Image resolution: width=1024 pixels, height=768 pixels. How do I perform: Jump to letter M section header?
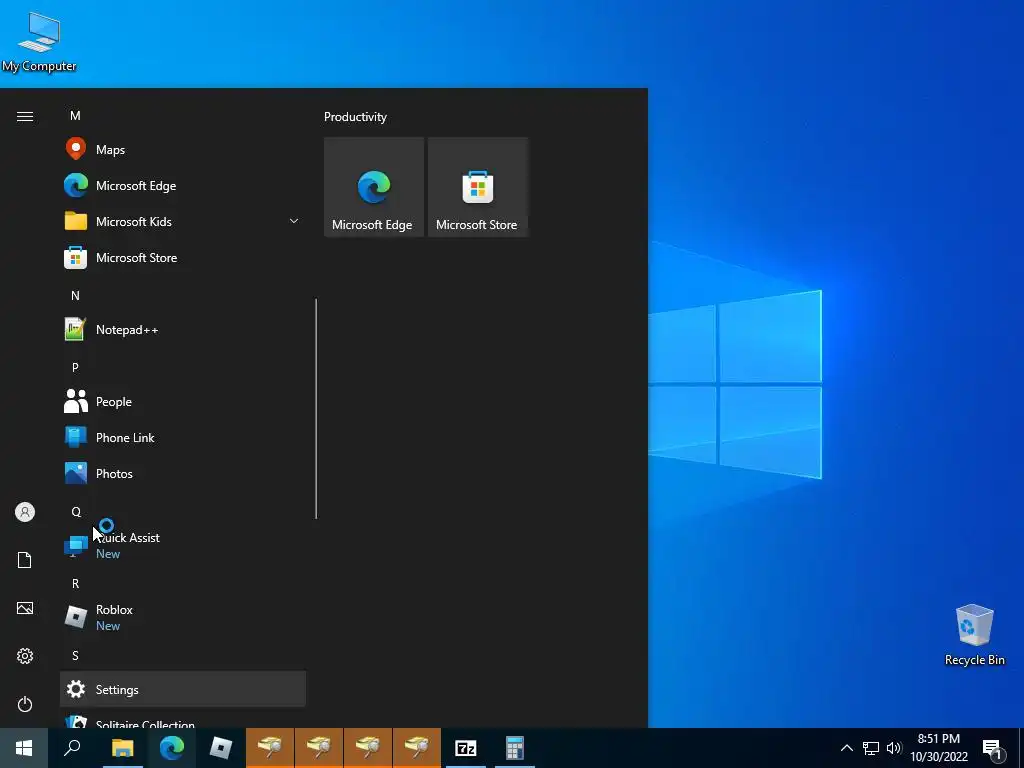[75, 116]
